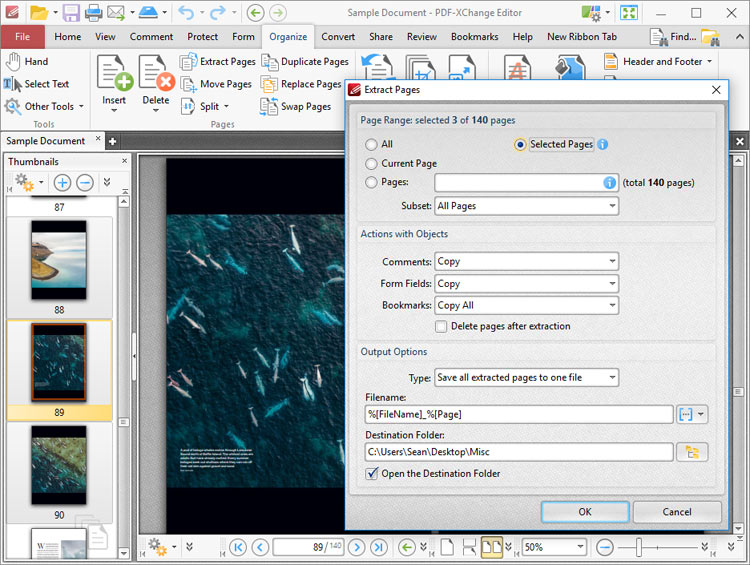This screenshot has width=750, height=565.
Task: Click the Swap Pages icon
Action: pos(269,106)
